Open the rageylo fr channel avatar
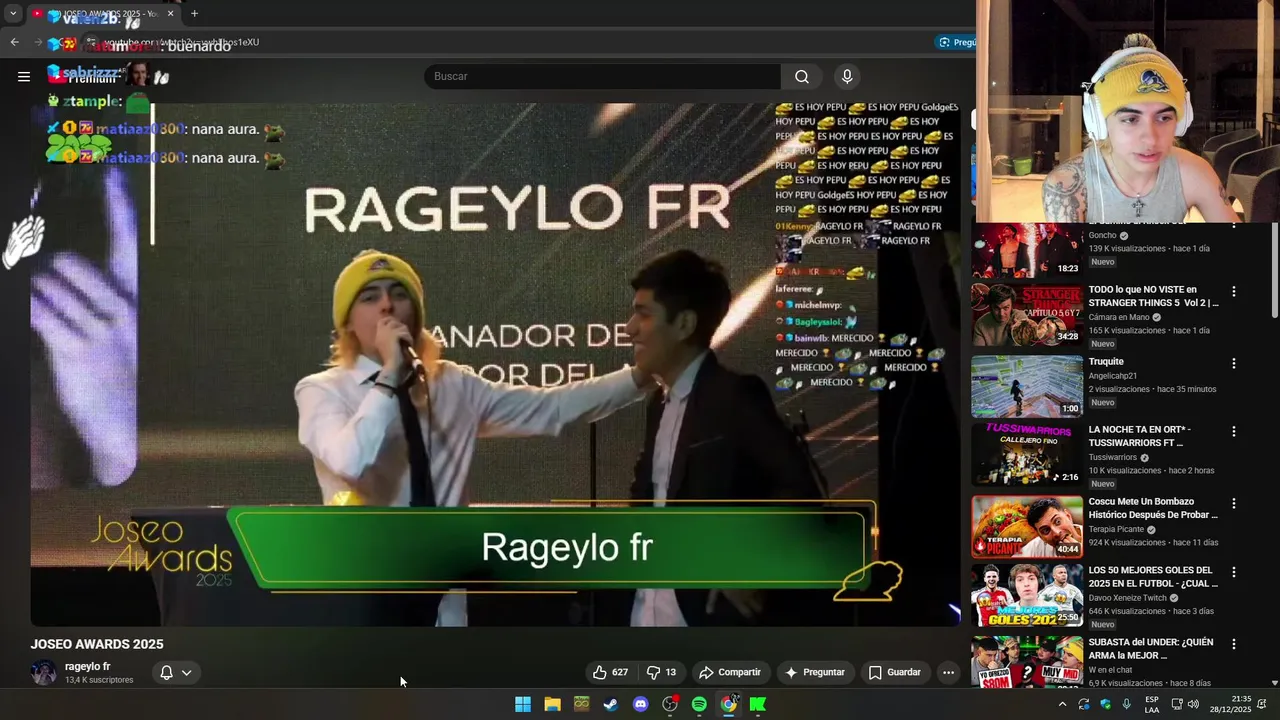 click(x=44, y=672)
